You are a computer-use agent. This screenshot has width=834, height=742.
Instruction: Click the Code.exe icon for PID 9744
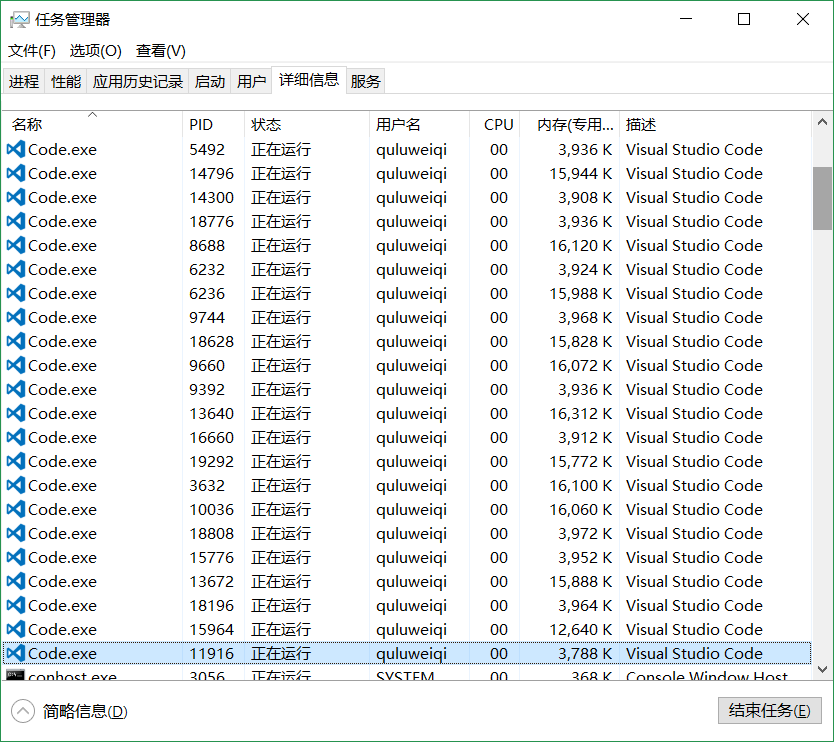click(18, 317)
